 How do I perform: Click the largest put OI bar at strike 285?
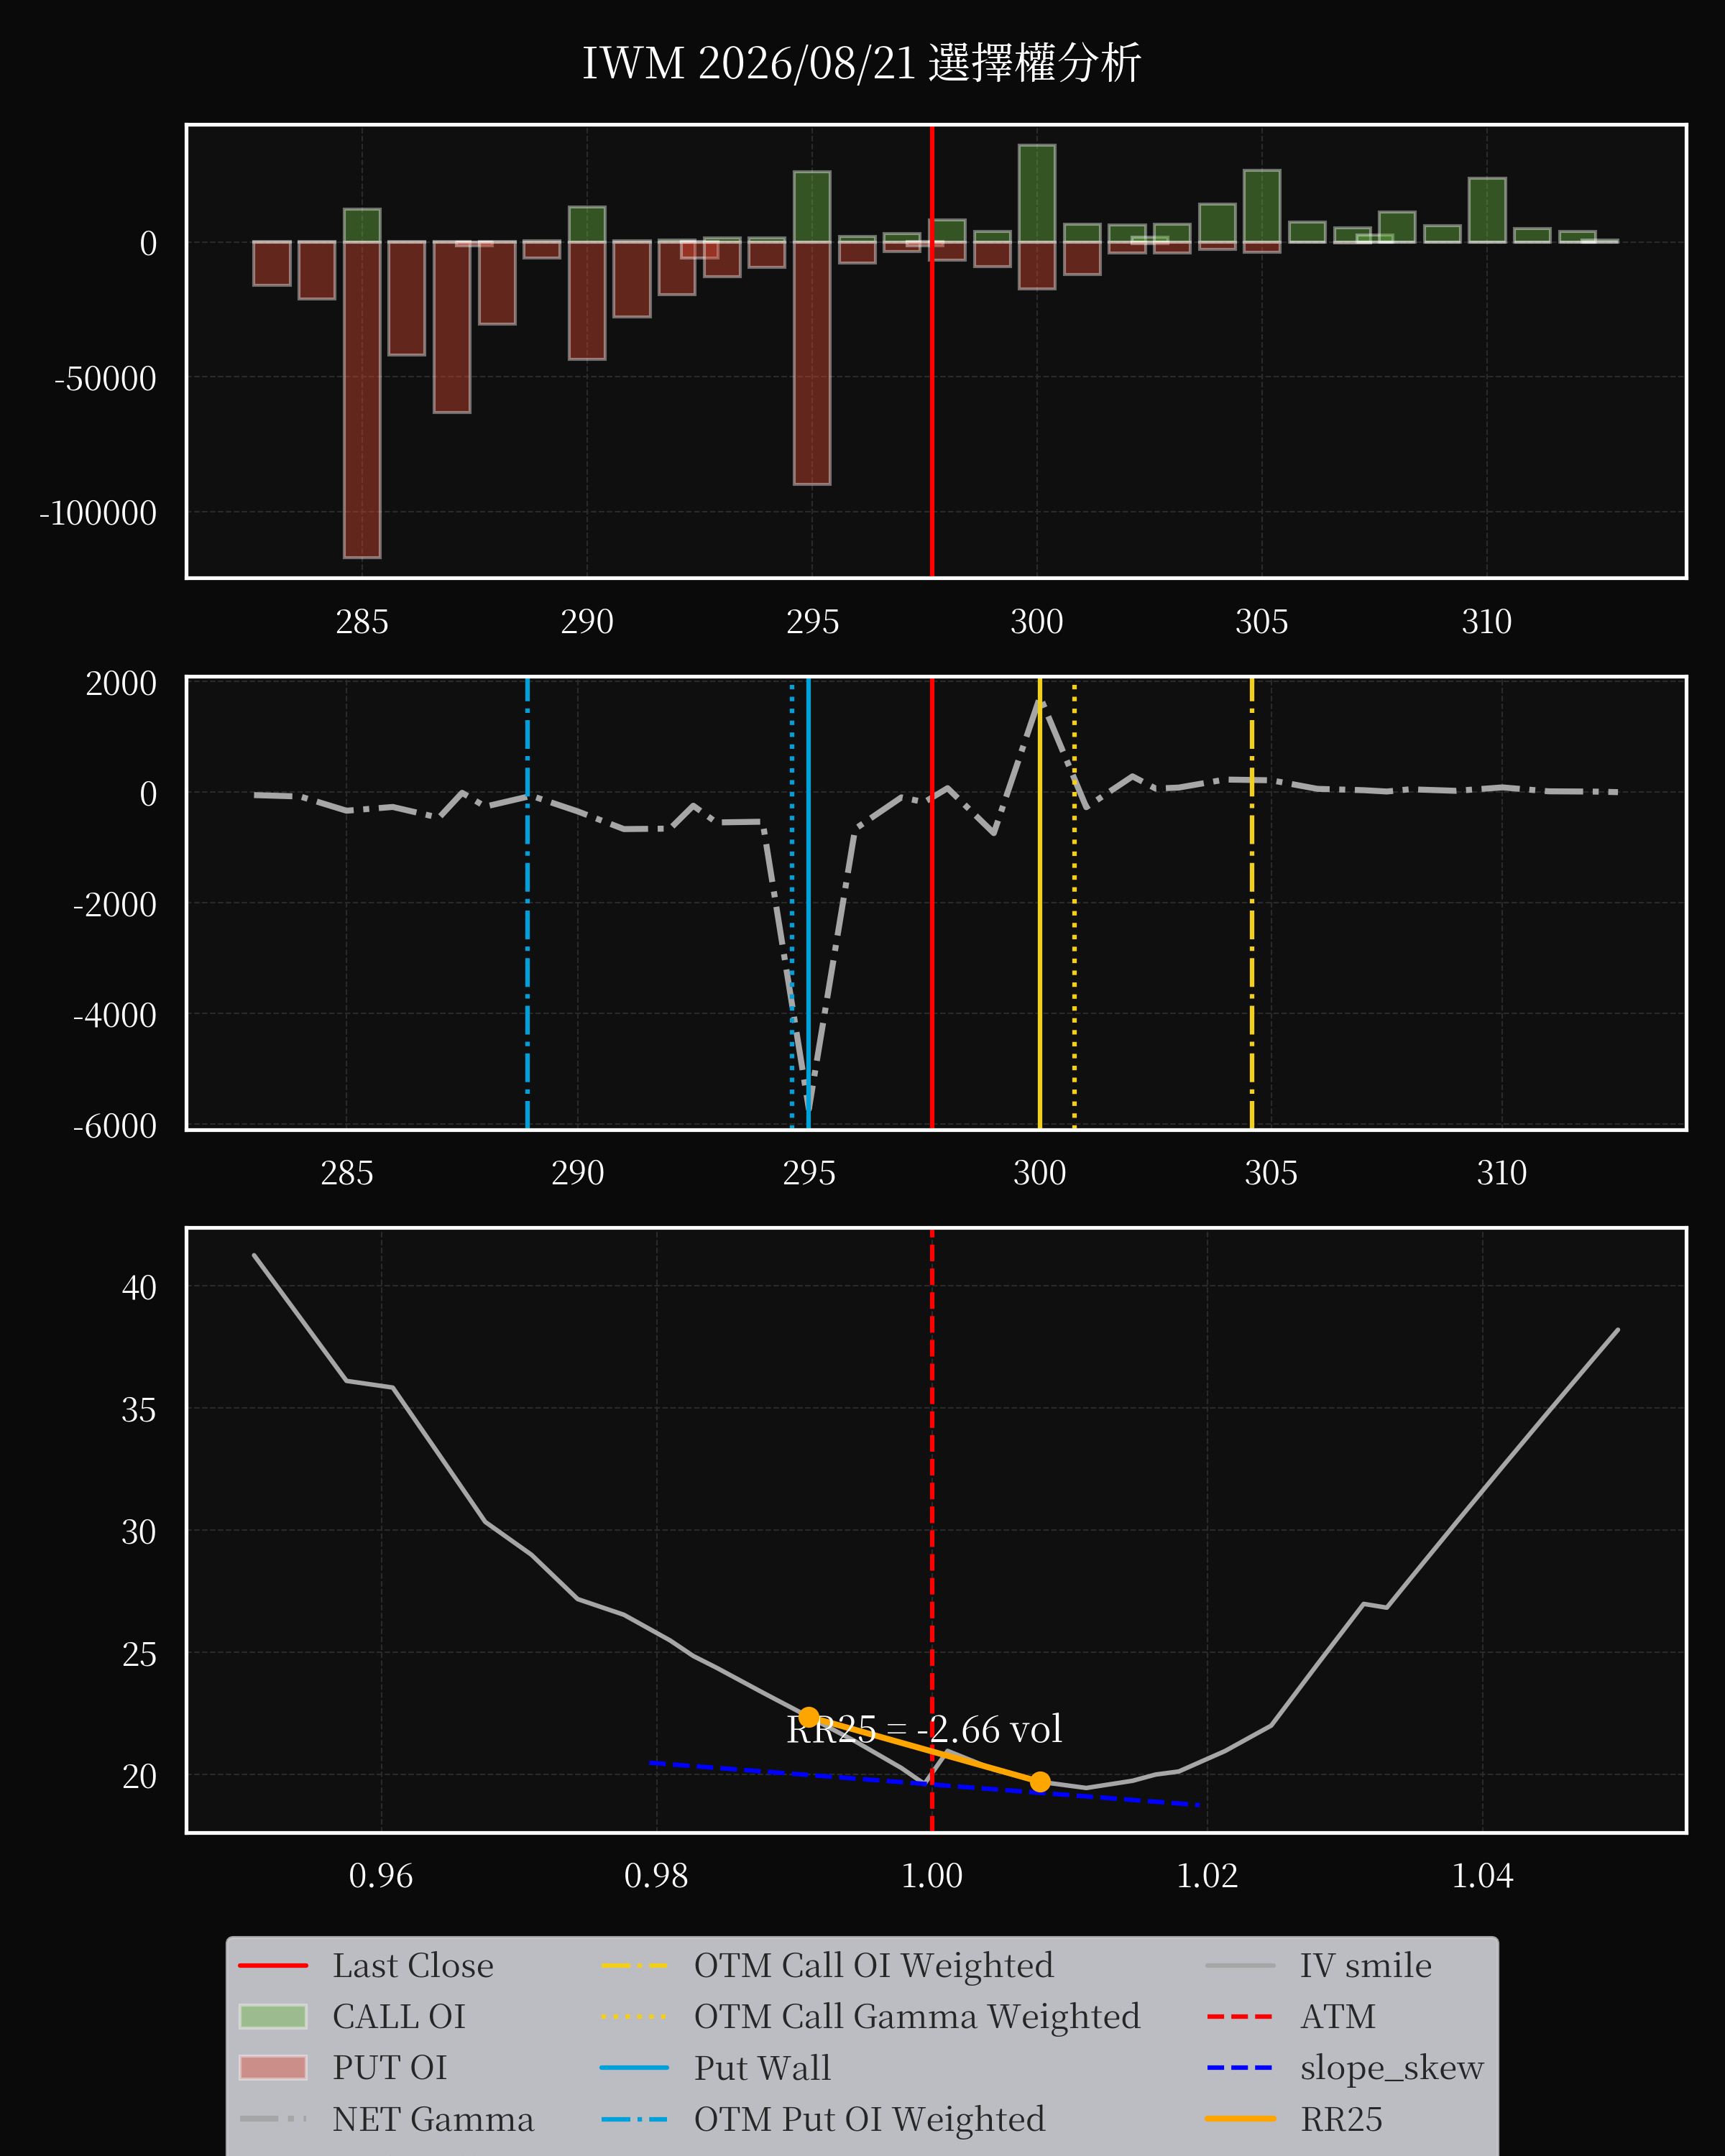click(362, 399)
